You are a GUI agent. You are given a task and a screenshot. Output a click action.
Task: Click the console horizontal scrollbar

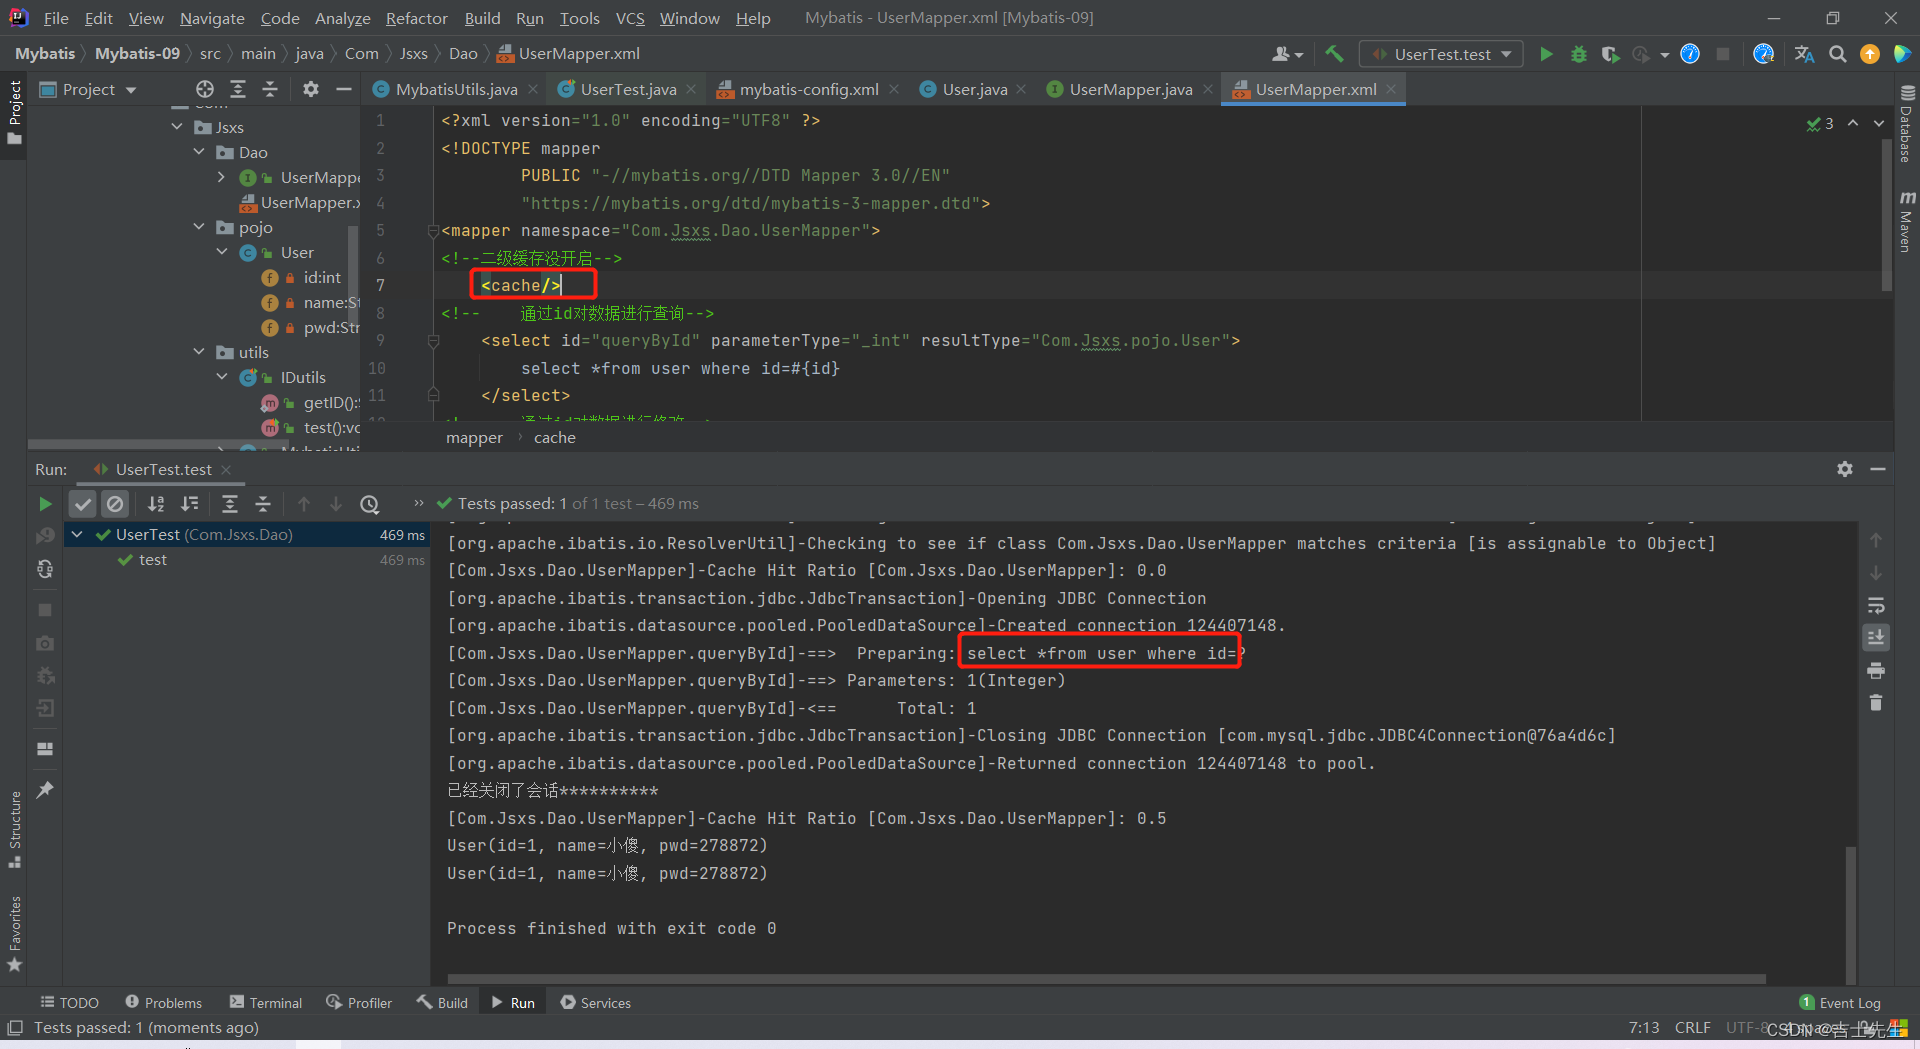click(x=1106, y=979)
